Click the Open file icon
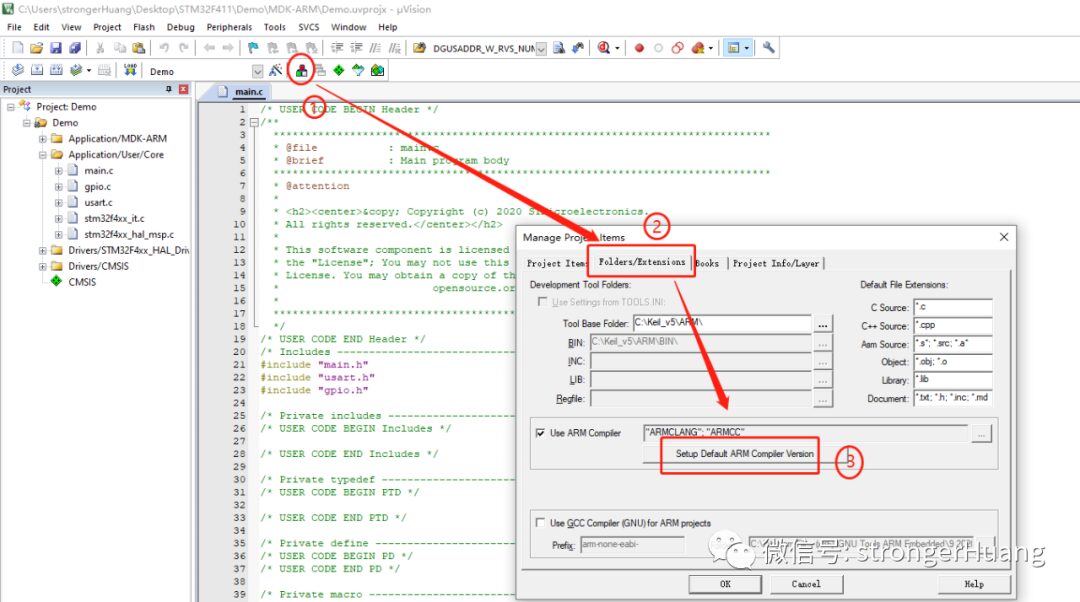This screenshot has width=1080, height=602. pos(37,48)
